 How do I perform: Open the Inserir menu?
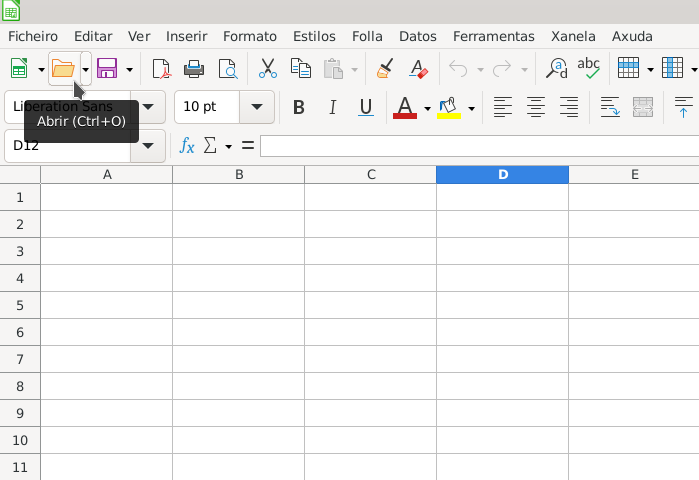(187, 36)
